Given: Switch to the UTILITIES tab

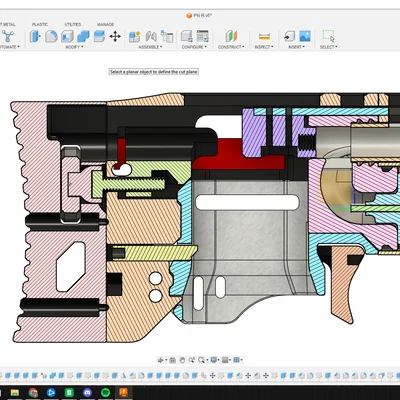Looking at the screenshot, I should [73, 24].
